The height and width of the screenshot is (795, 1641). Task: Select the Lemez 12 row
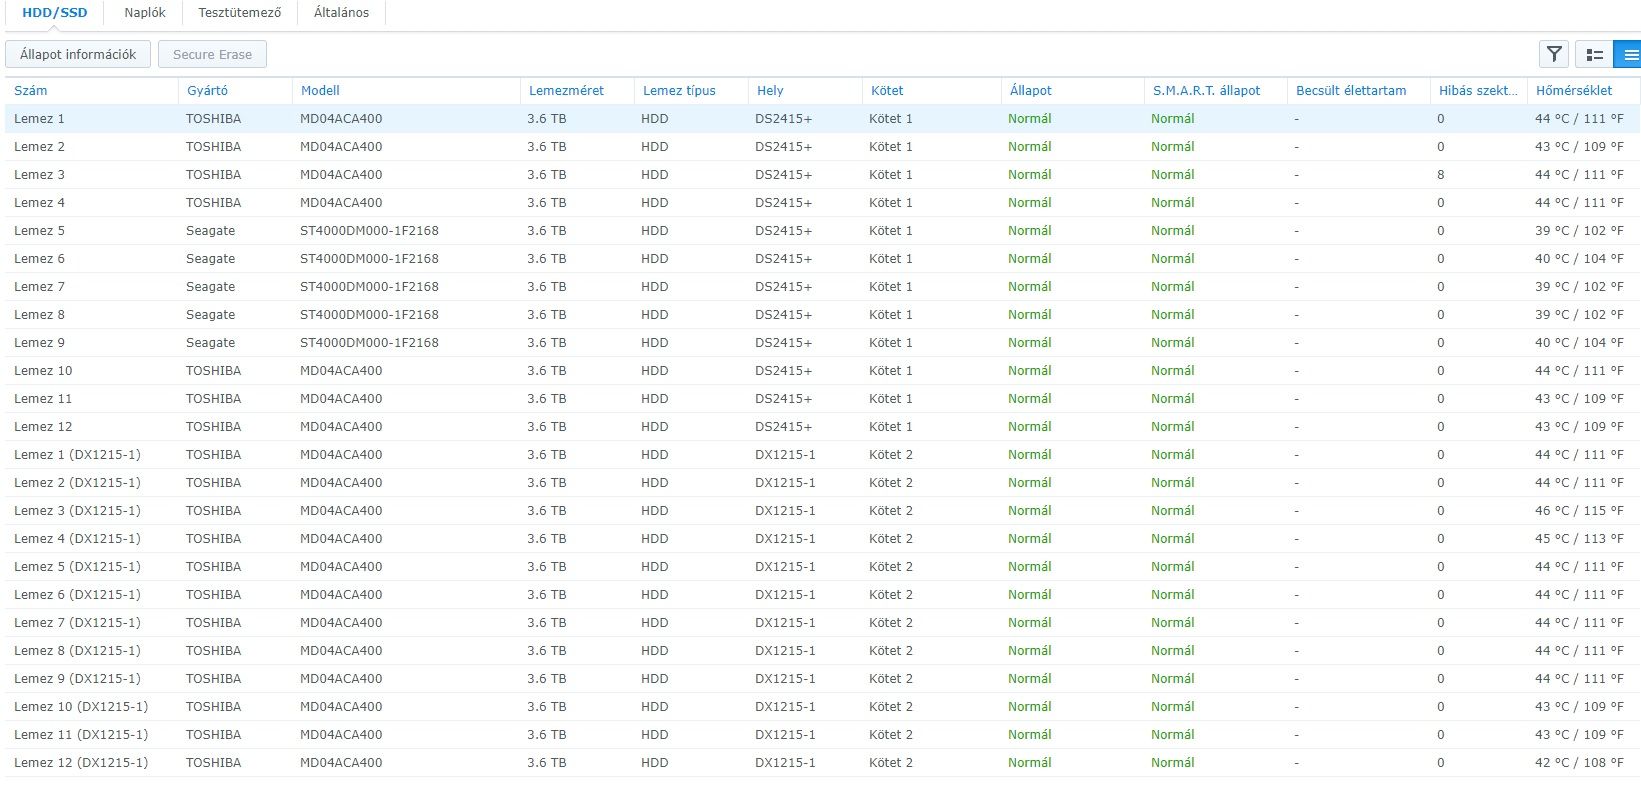coord(823,426)
